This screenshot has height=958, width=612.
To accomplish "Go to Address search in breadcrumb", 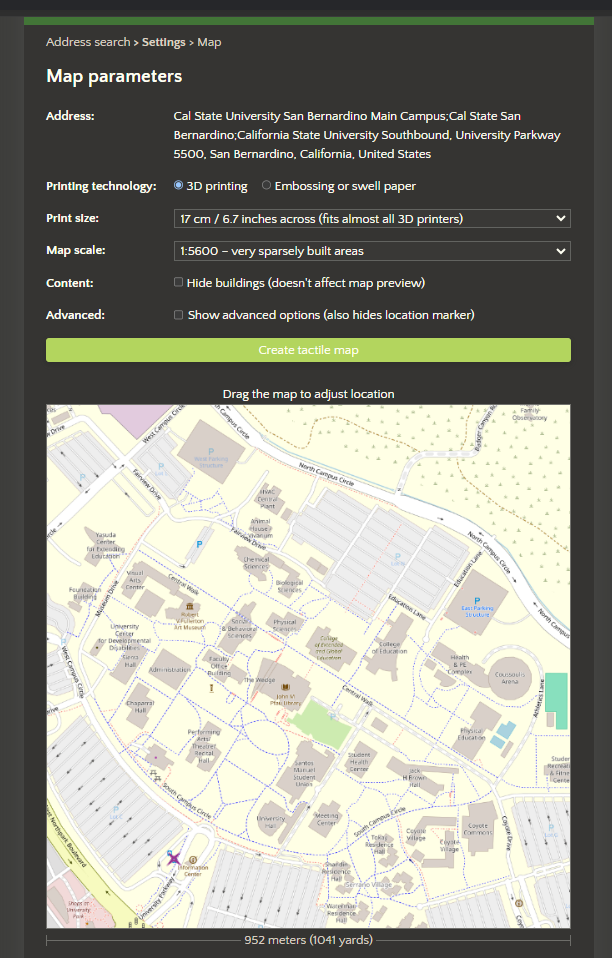I will (x=88, y=42).
